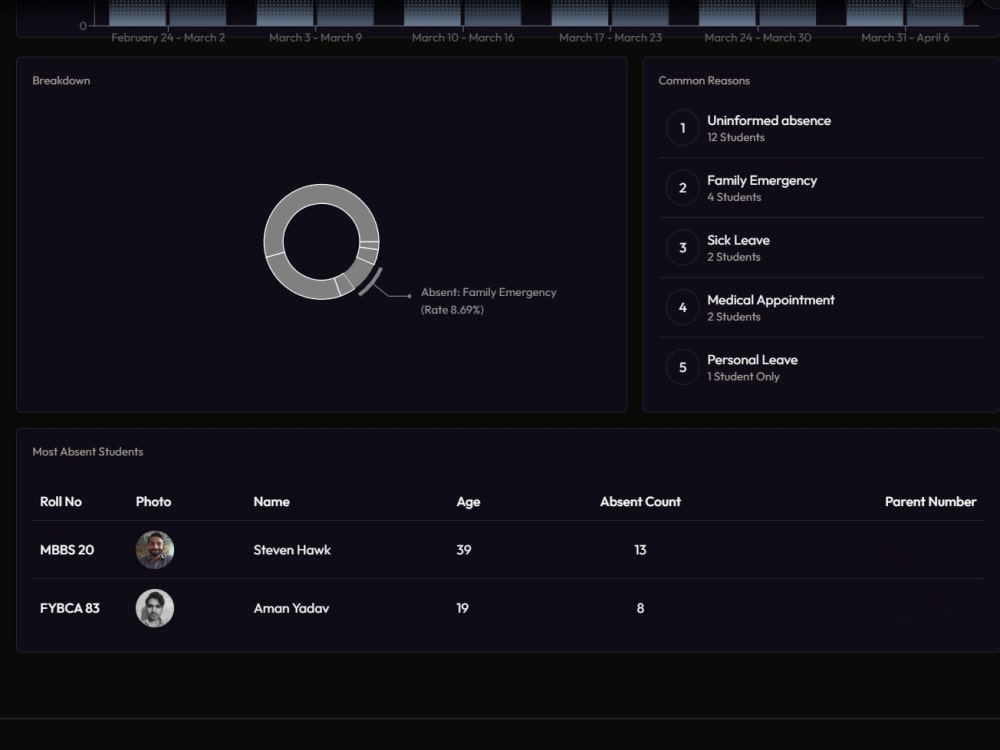The height and width of the screenshot is (750, 1000).
Task: Click the Absent Count column header
Action: pyautogui.click(x=640, y=502)
